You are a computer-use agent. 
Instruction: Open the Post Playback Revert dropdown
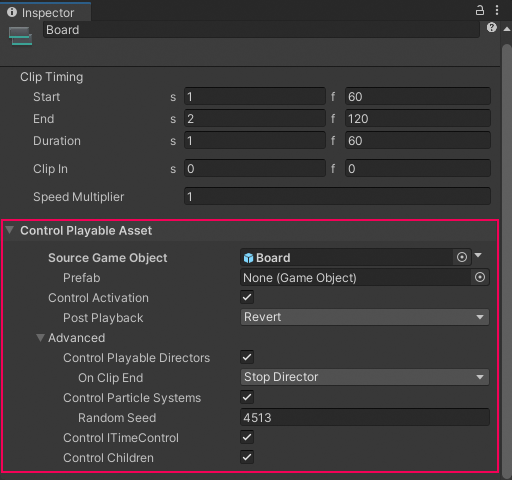[365, 317]
